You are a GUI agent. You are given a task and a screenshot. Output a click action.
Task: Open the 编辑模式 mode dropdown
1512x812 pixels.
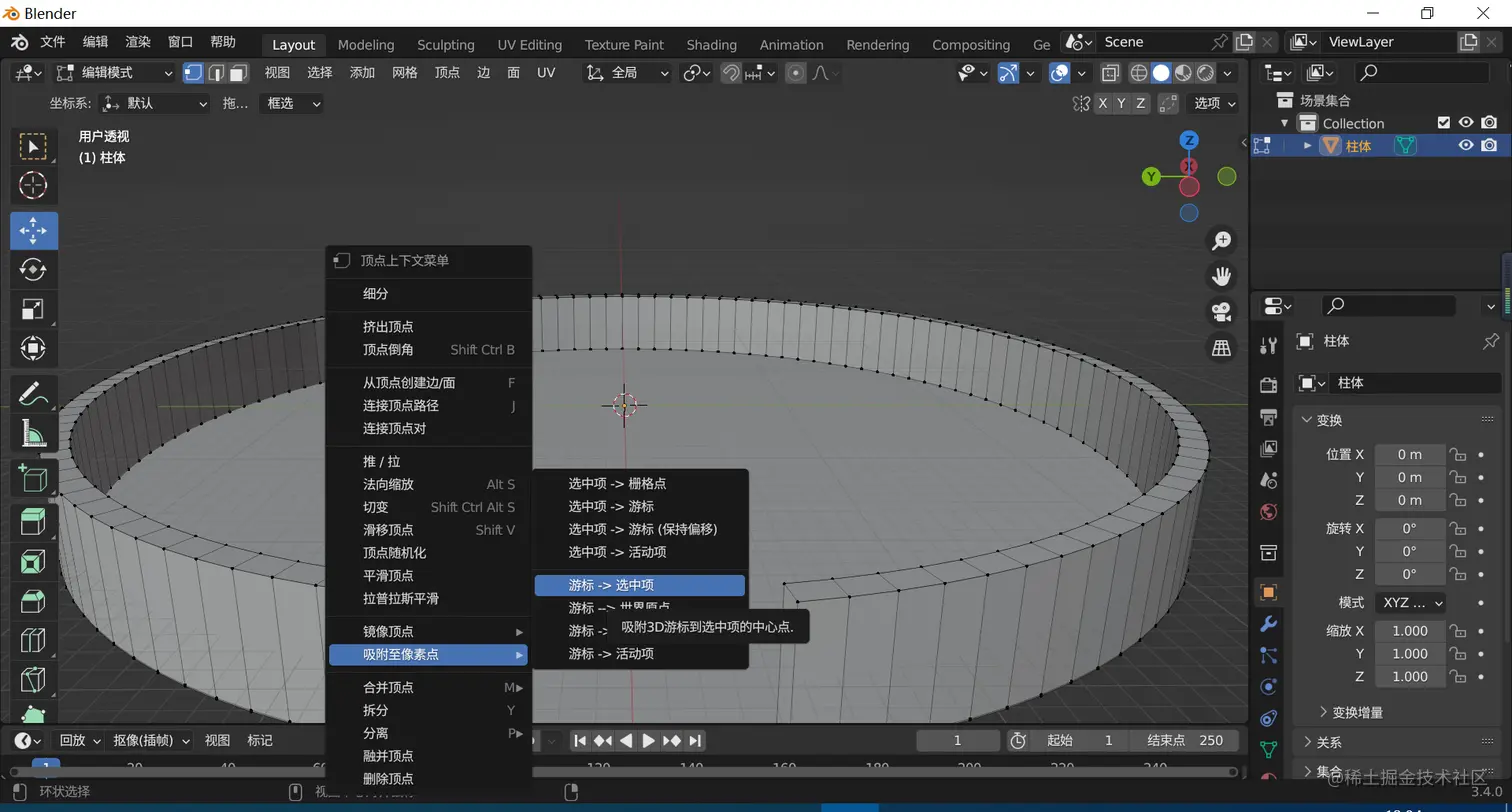(x=115, y=73)
